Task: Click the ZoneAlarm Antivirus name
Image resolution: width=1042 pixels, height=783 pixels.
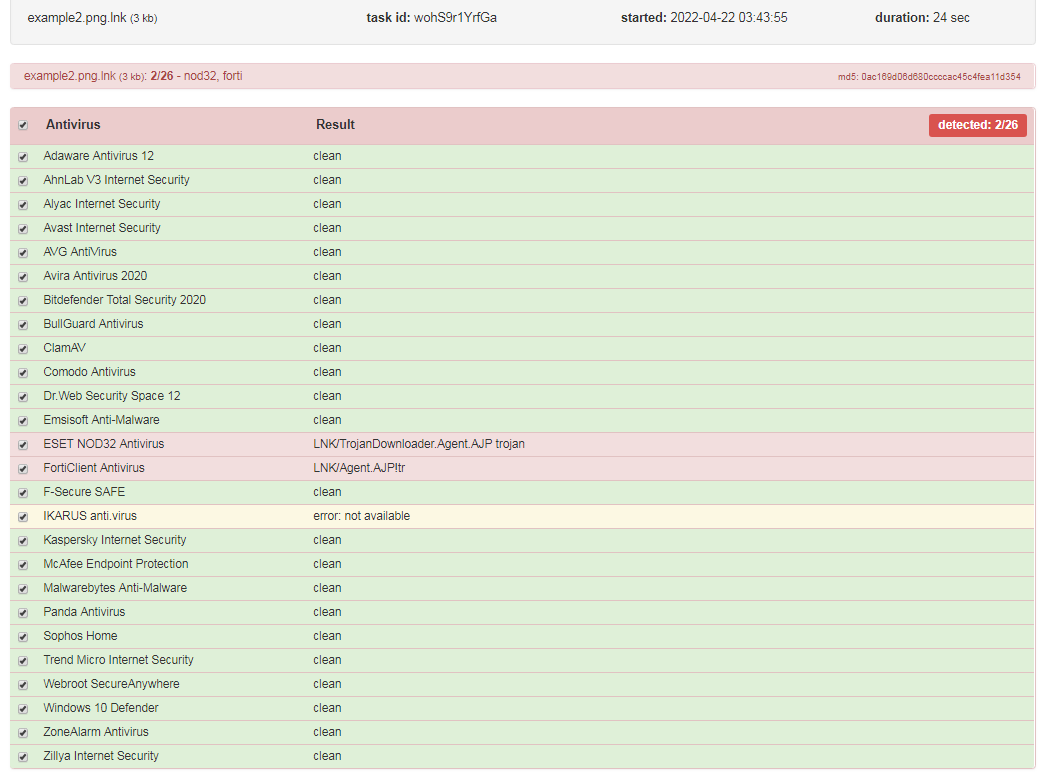Action: [x=96, y=732]
